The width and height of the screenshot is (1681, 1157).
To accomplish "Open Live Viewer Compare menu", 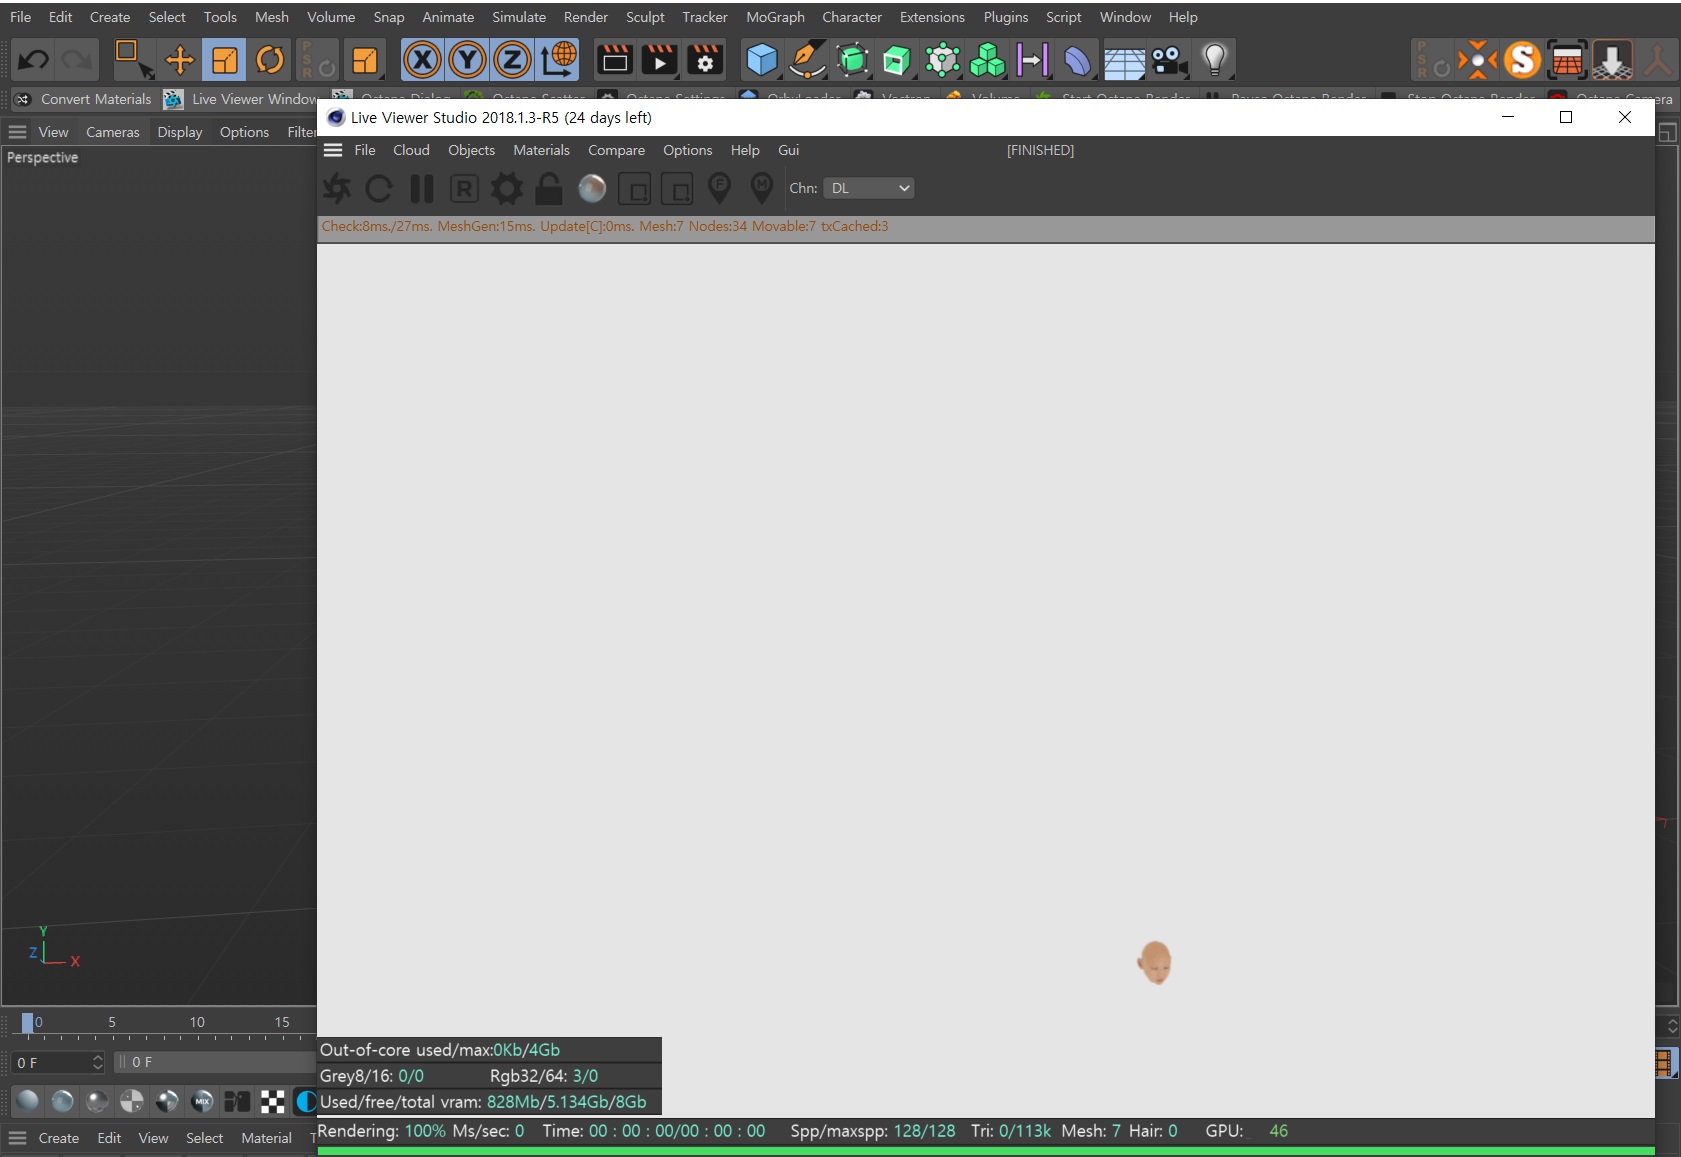I will (616, 150).
